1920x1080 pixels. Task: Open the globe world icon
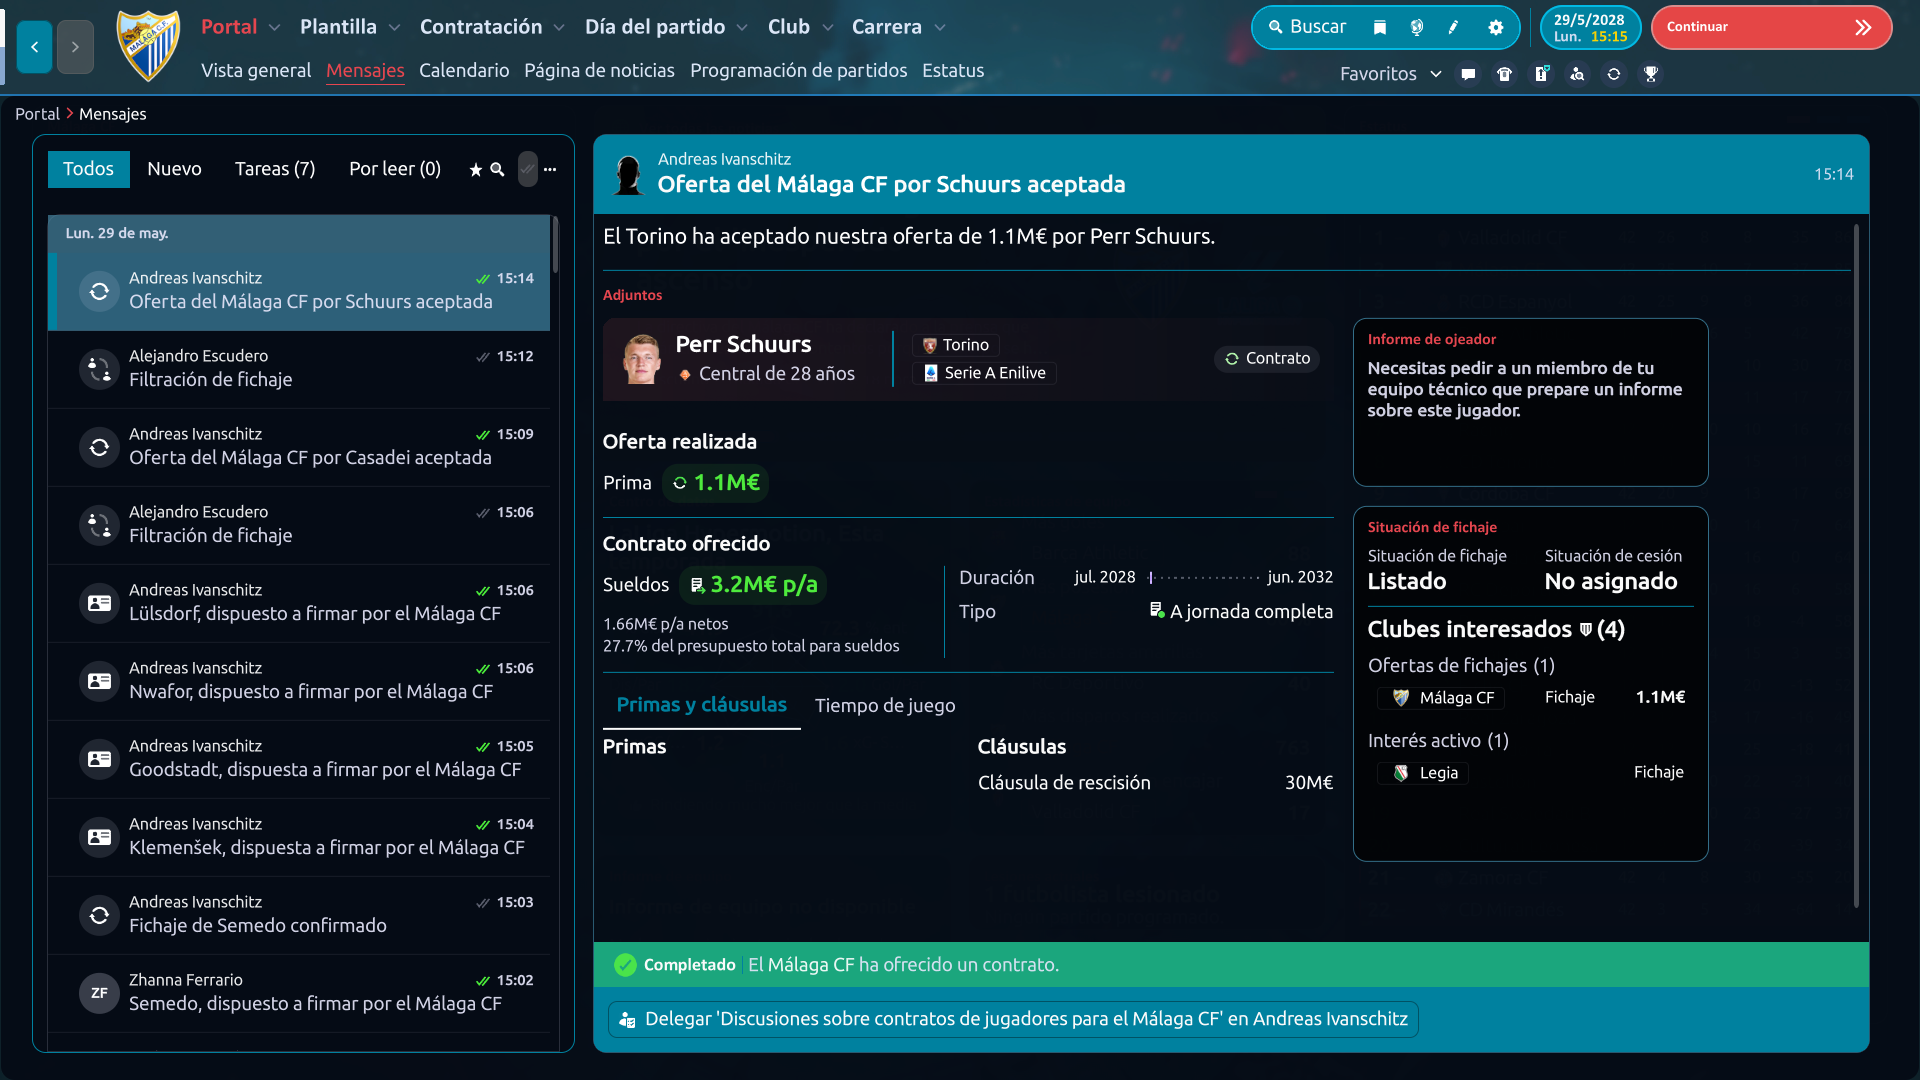[1417, 27]
